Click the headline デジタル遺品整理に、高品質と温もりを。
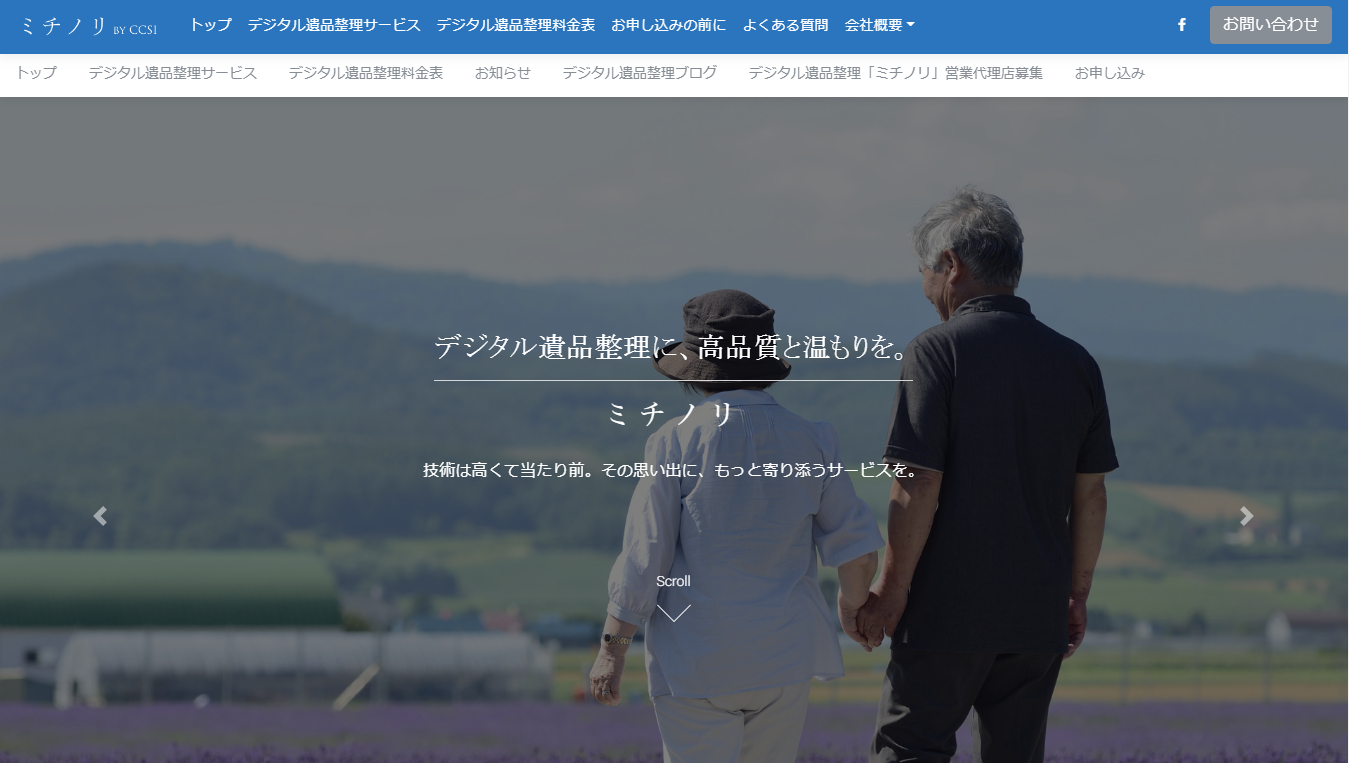 pyautogui.click(x=673, y=348)
